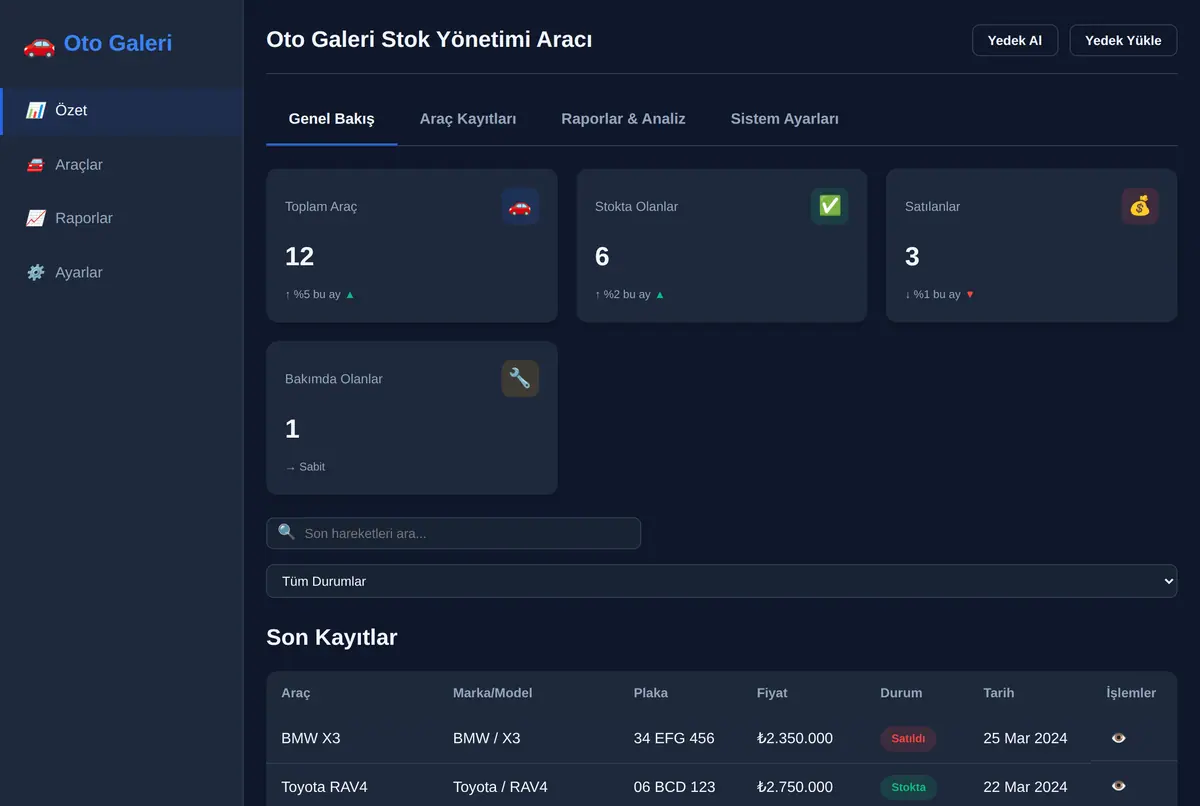Click the ↑ %2 bu ay trend text

(x=629, y=295)
